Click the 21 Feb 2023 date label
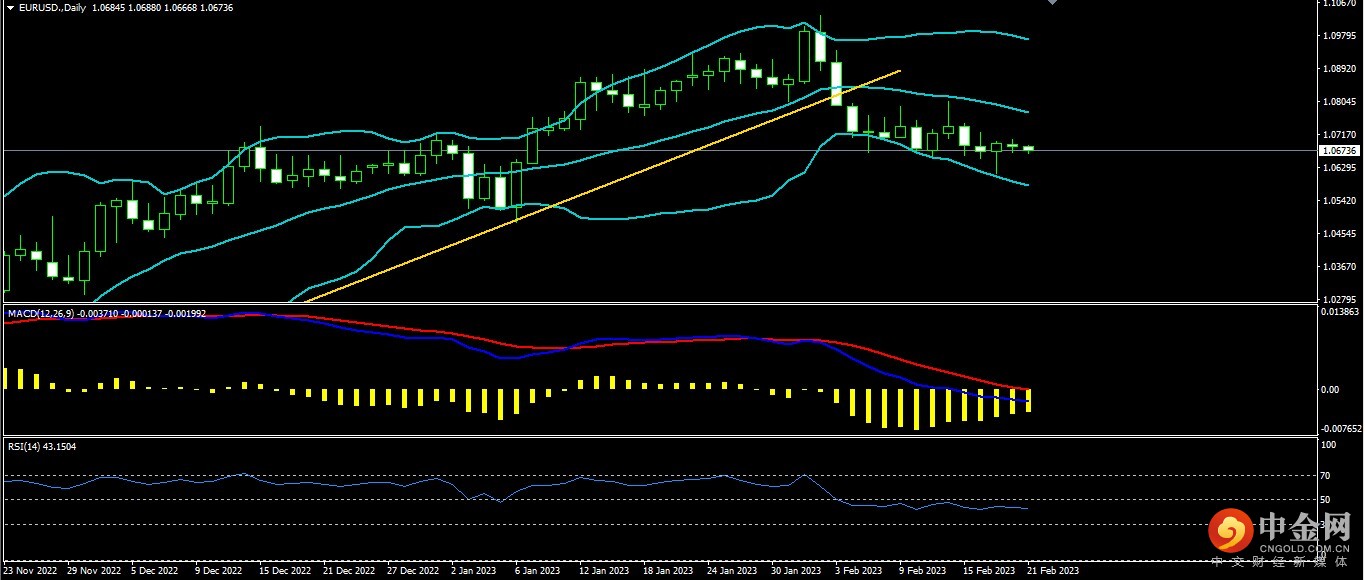1365x580 pixels. click(x=1051, y=571)
